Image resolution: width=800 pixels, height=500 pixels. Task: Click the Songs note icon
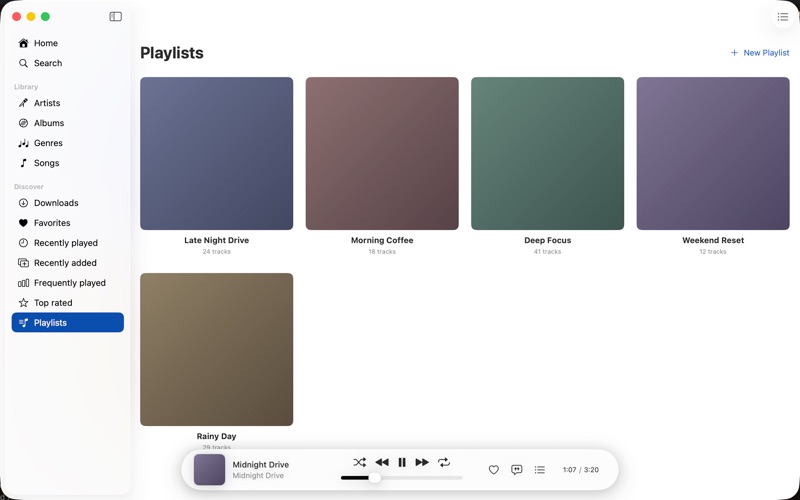tap(23, 163)
